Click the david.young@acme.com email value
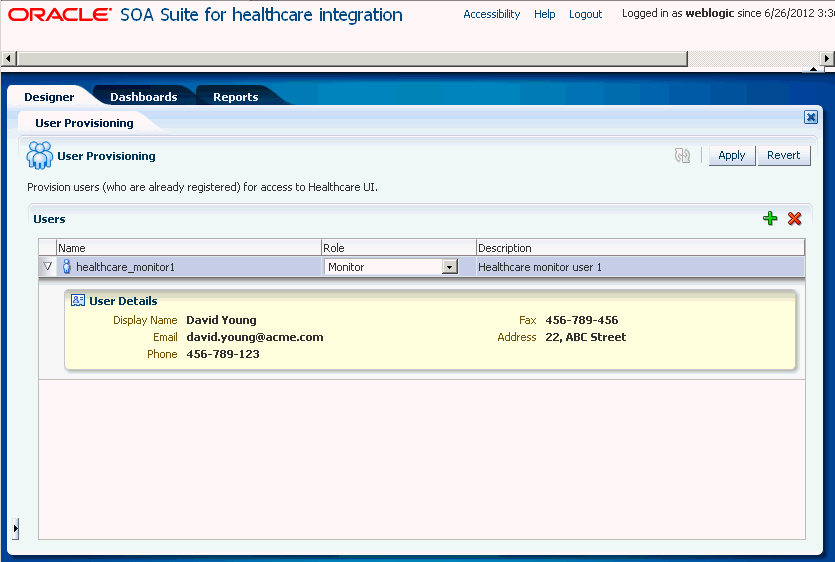This screenshot has width=835, height=562. tap(255, 337)
